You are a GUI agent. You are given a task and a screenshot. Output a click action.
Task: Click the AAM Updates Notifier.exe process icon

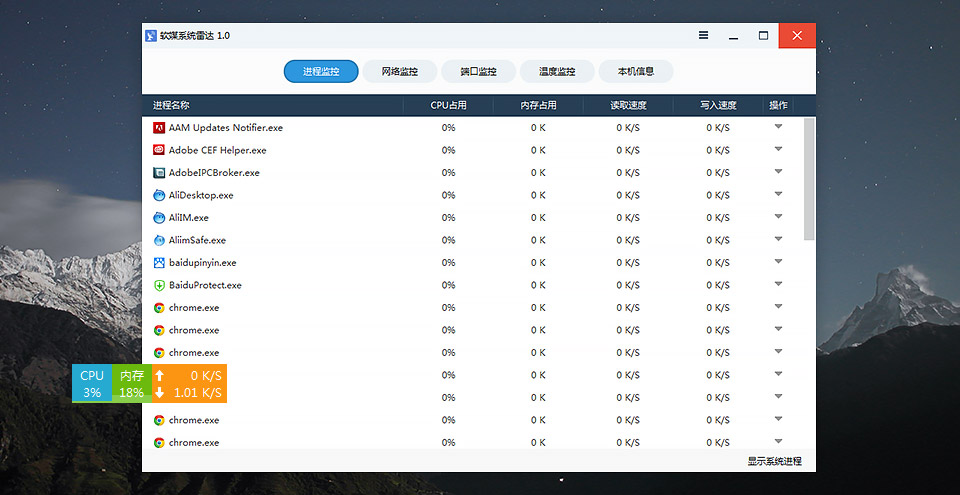point(159,128)
